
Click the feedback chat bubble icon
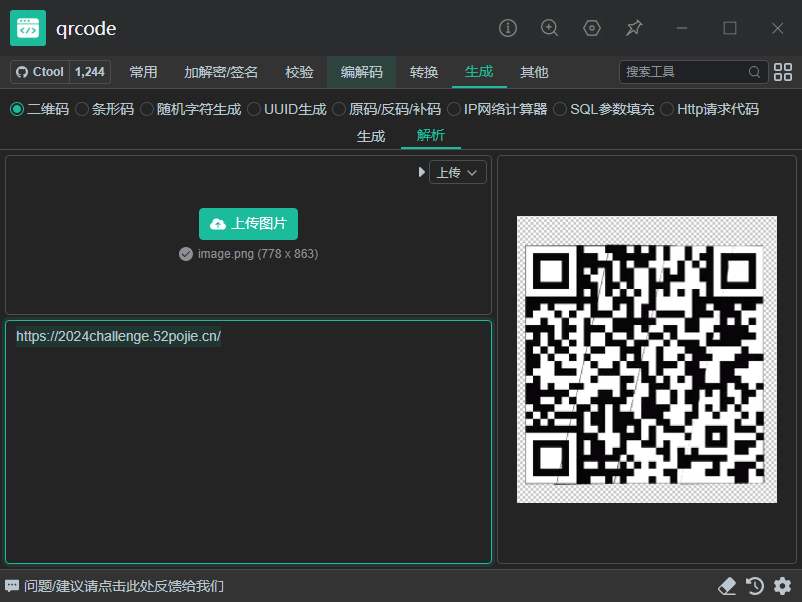click(x=12, y=586)
